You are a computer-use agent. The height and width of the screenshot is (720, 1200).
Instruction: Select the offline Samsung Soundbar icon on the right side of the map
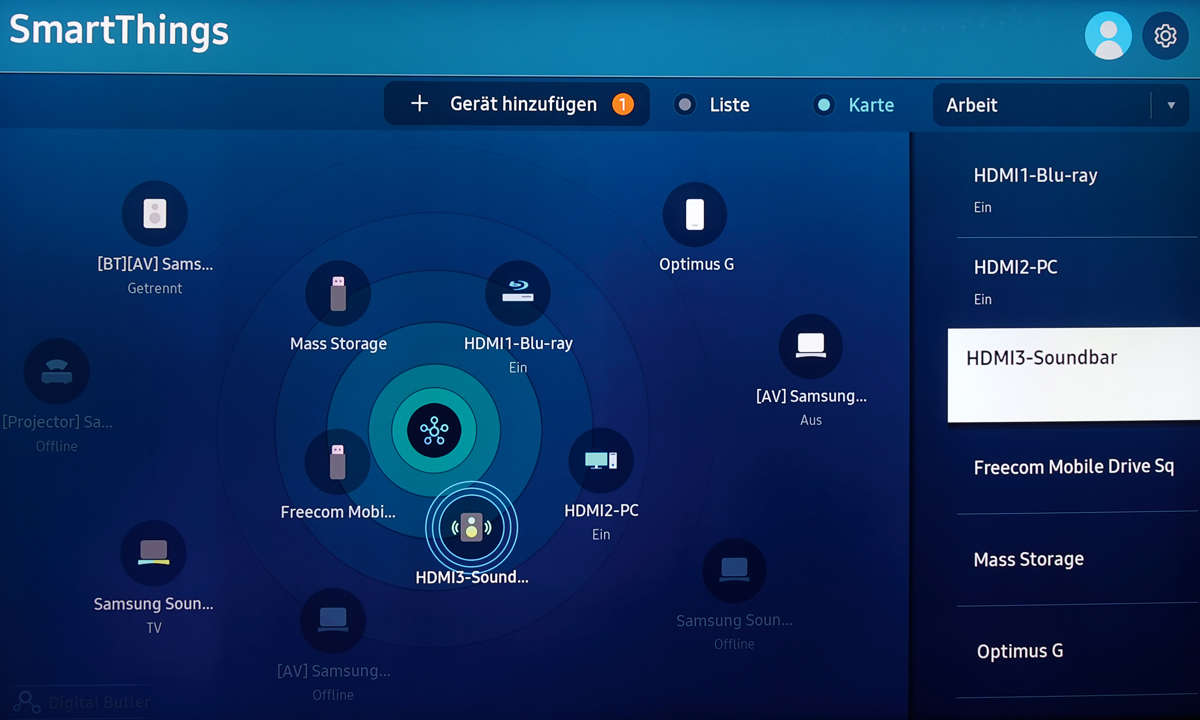coord(734,570)
